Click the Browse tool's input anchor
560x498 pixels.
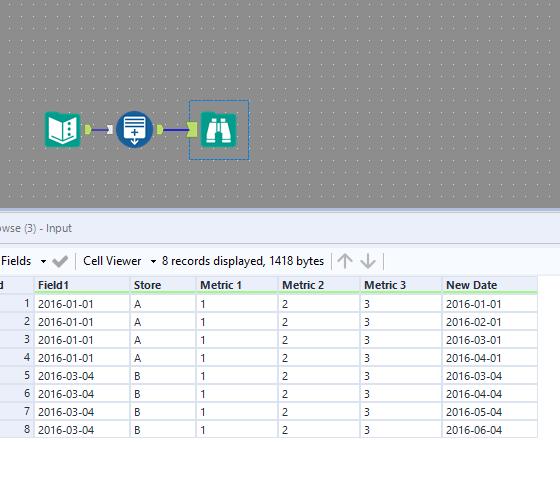coord(192,129)
